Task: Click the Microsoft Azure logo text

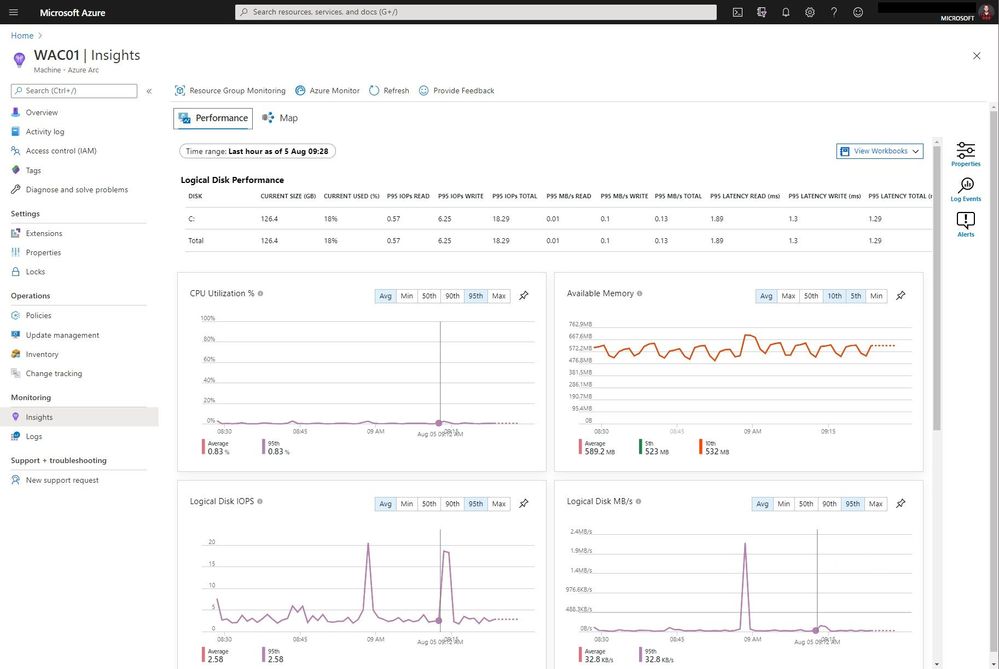Action: click(x=72, y=12)
